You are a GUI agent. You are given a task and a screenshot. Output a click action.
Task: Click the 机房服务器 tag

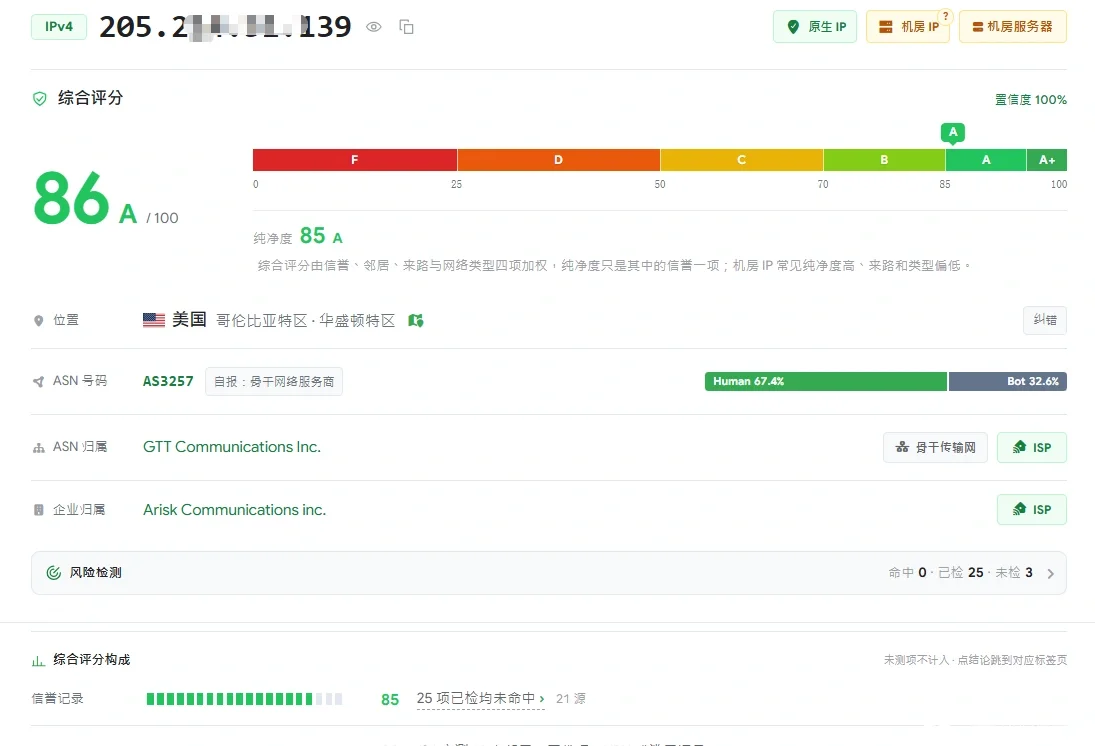click(1013, 27)
